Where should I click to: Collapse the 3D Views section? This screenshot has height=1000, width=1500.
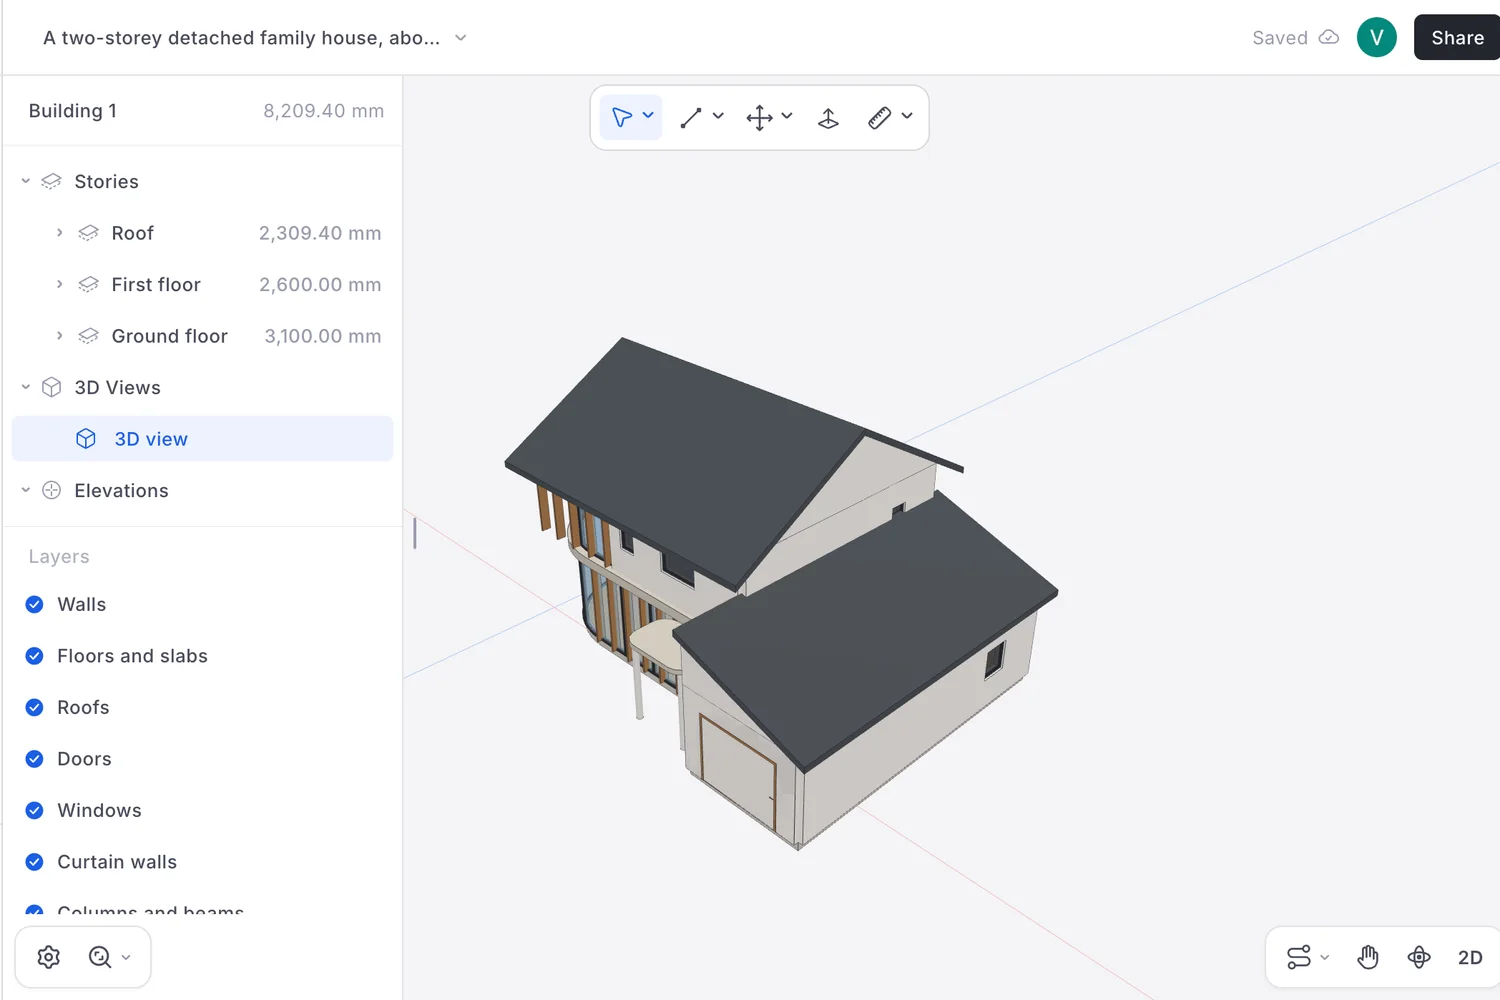26,387
